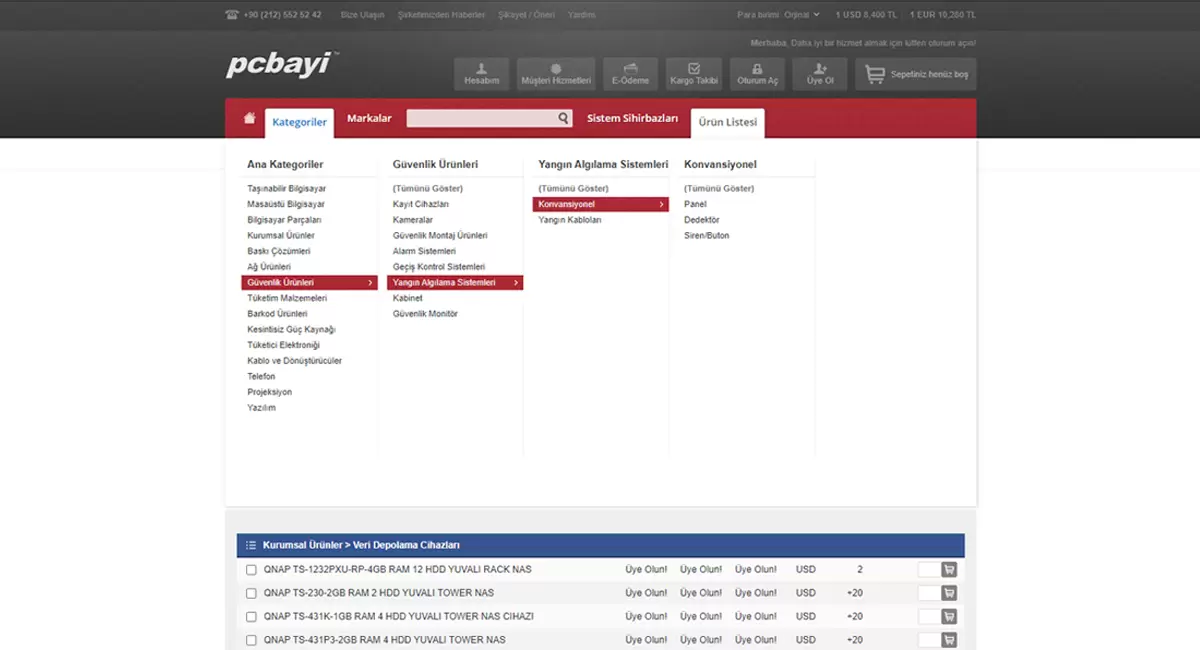Check the QNAP TS-431K-1GB row checkbox
Viewport: 1200px width, 650px height.
[251, 617]
